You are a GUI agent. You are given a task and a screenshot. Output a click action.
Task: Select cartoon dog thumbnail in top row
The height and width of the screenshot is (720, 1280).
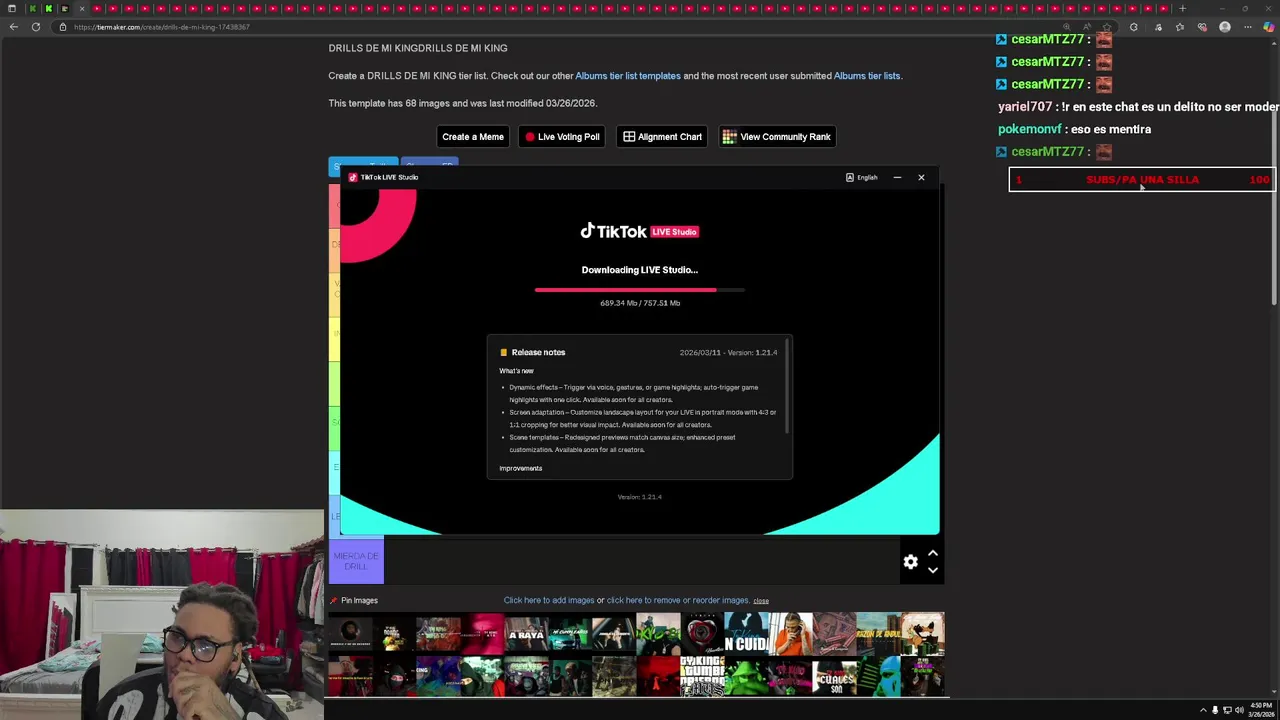point(922,634)
